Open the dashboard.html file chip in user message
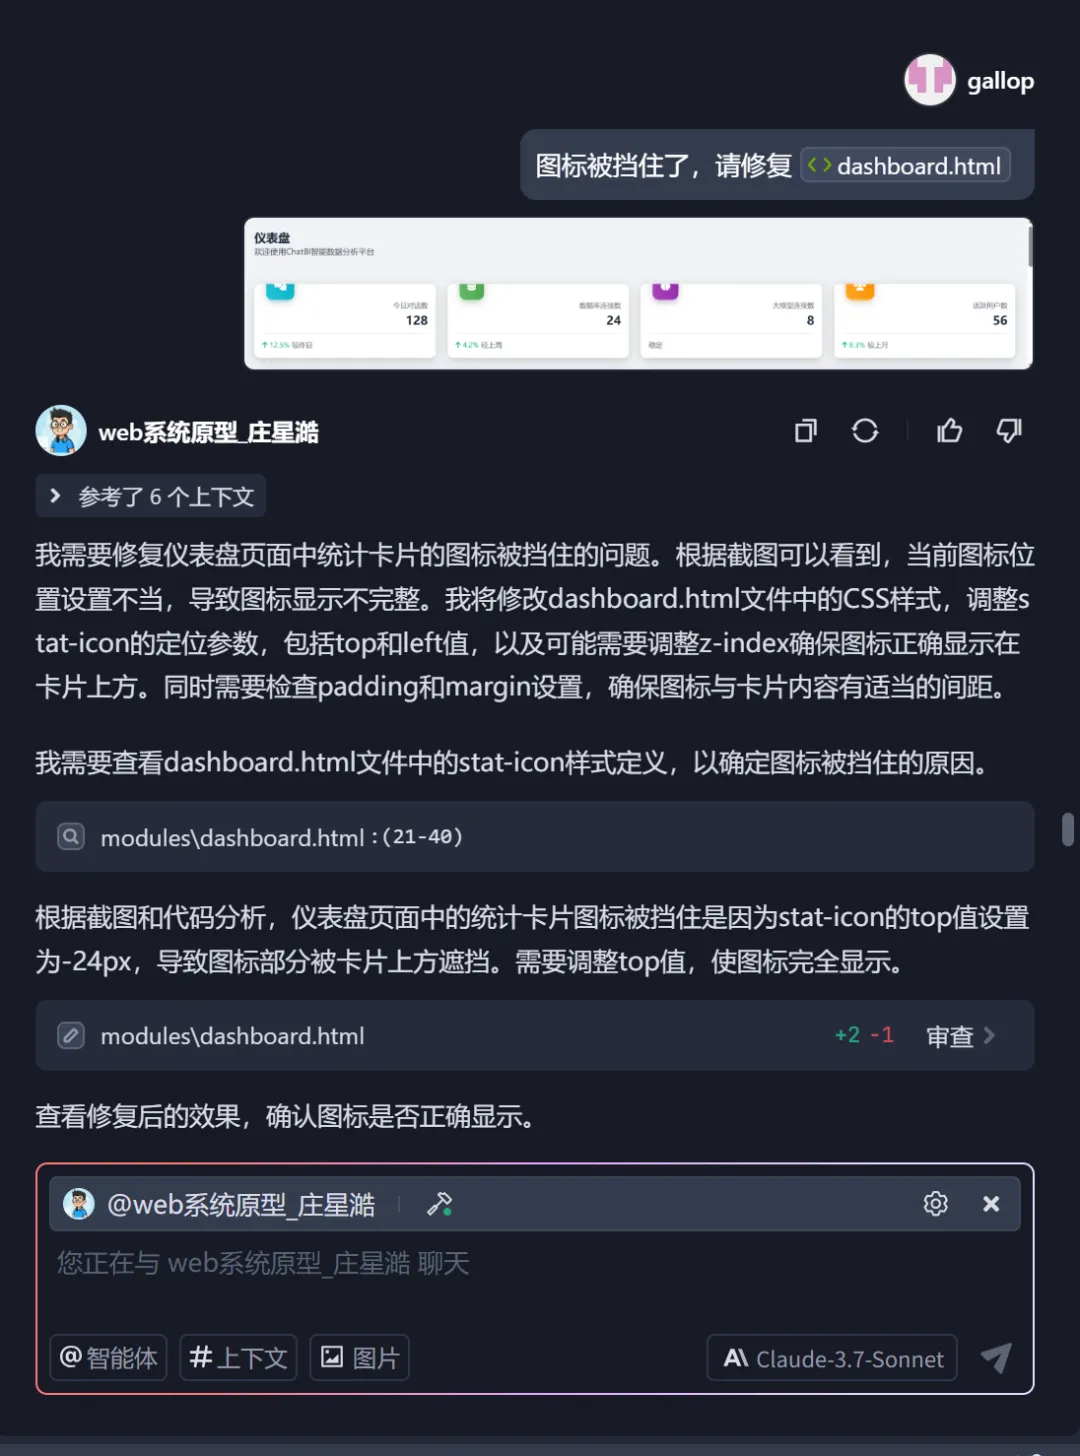 pyautogui.click(x=905, y=166)
